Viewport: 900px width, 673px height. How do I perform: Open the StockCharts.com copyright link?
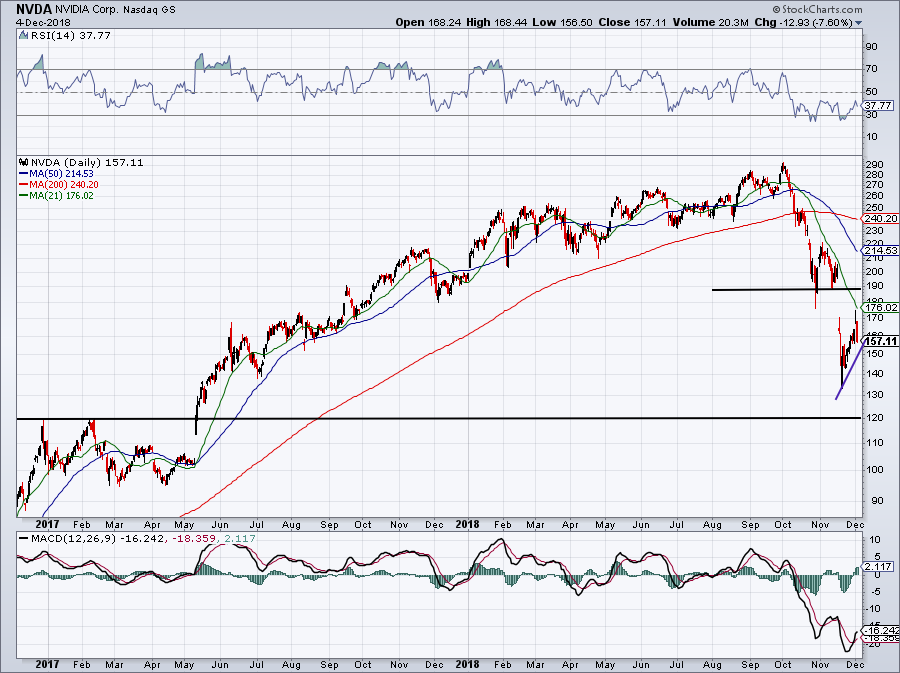pos(817,9)
